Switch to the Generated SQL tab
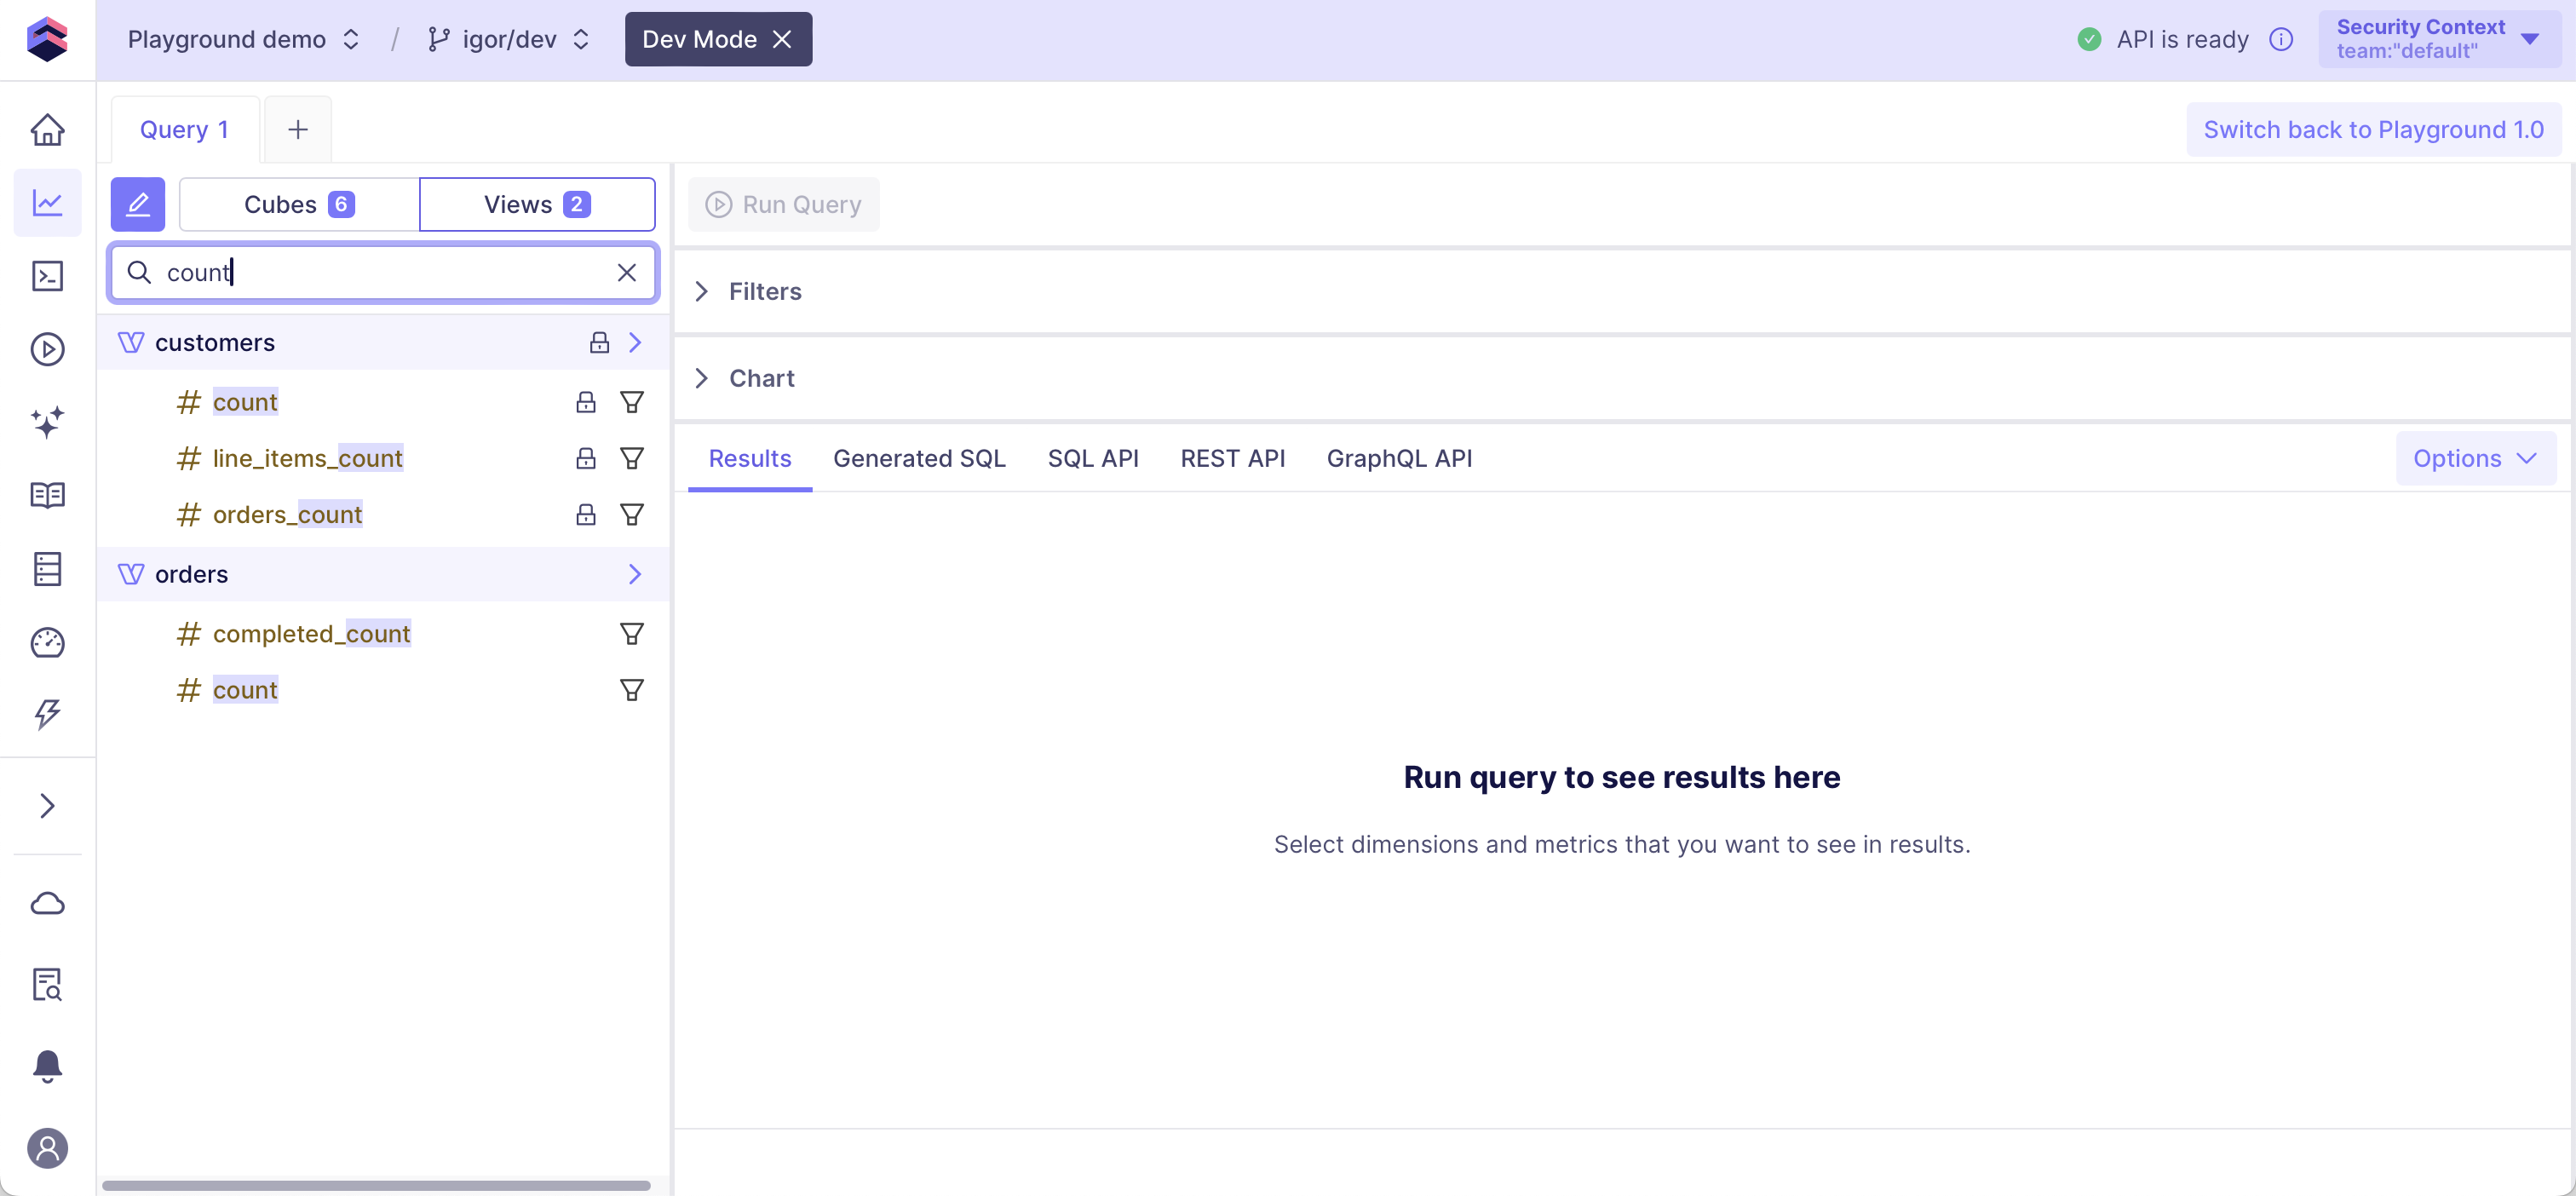 918,458
